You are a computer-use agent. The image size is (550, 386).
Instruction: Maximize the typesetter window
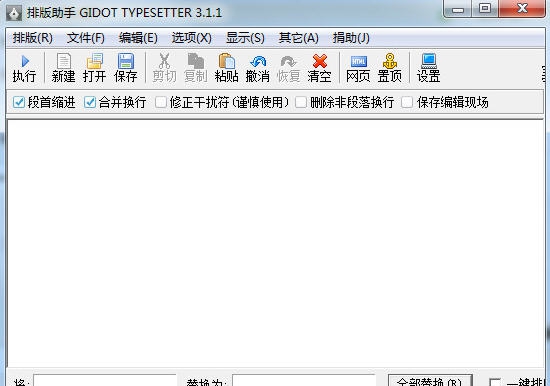(x=485, y=8)
